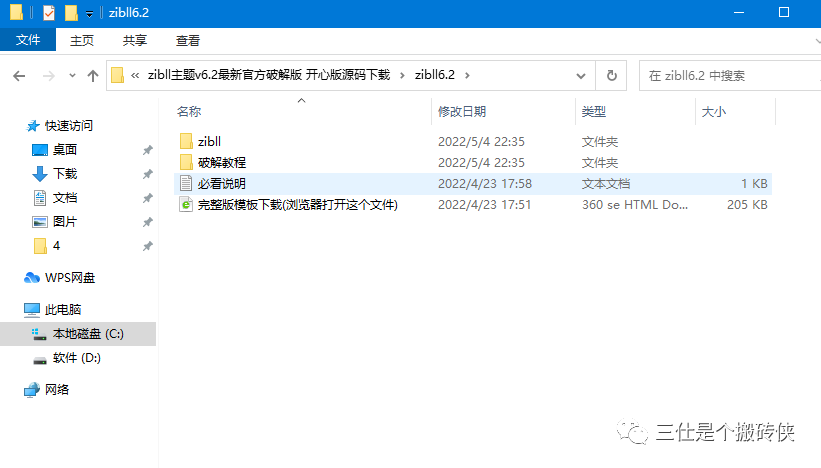
Task: Select the 必看说明 text document icon
Action: pos(186,183)
